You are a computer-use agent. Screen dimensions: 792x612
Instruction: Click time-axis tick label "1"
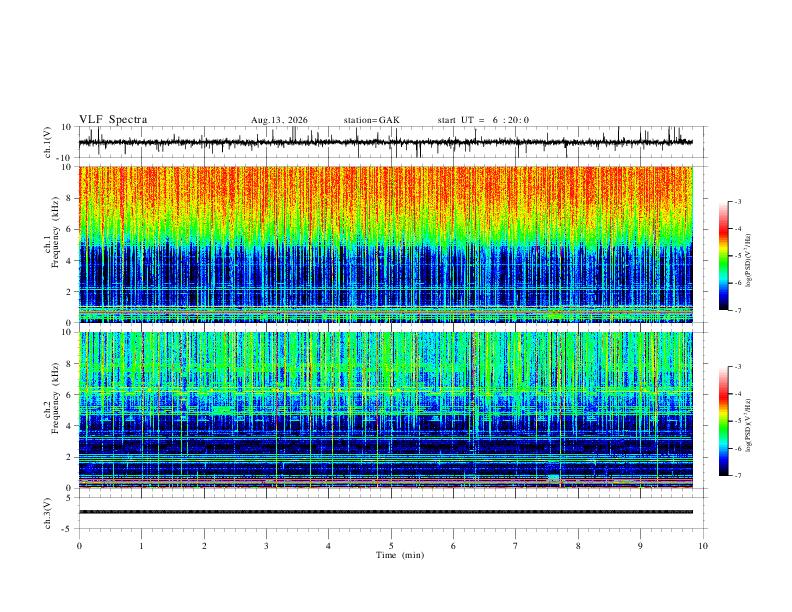click(x=141, y=546)
